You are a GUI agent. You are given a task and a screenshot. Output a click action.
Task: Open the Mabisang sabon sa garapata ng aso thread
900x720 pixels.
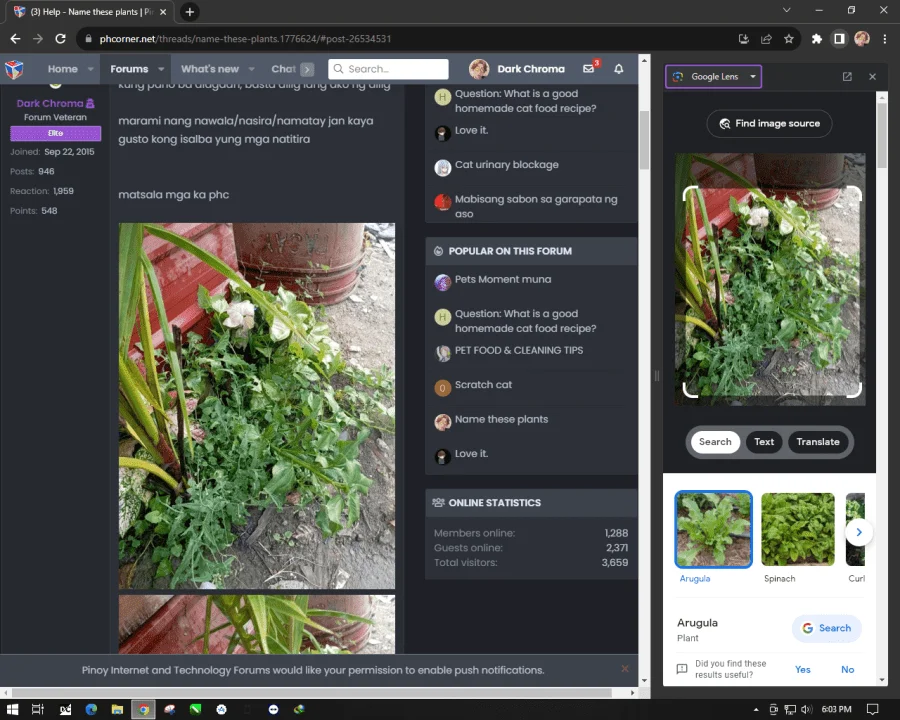tap(536, 206)
